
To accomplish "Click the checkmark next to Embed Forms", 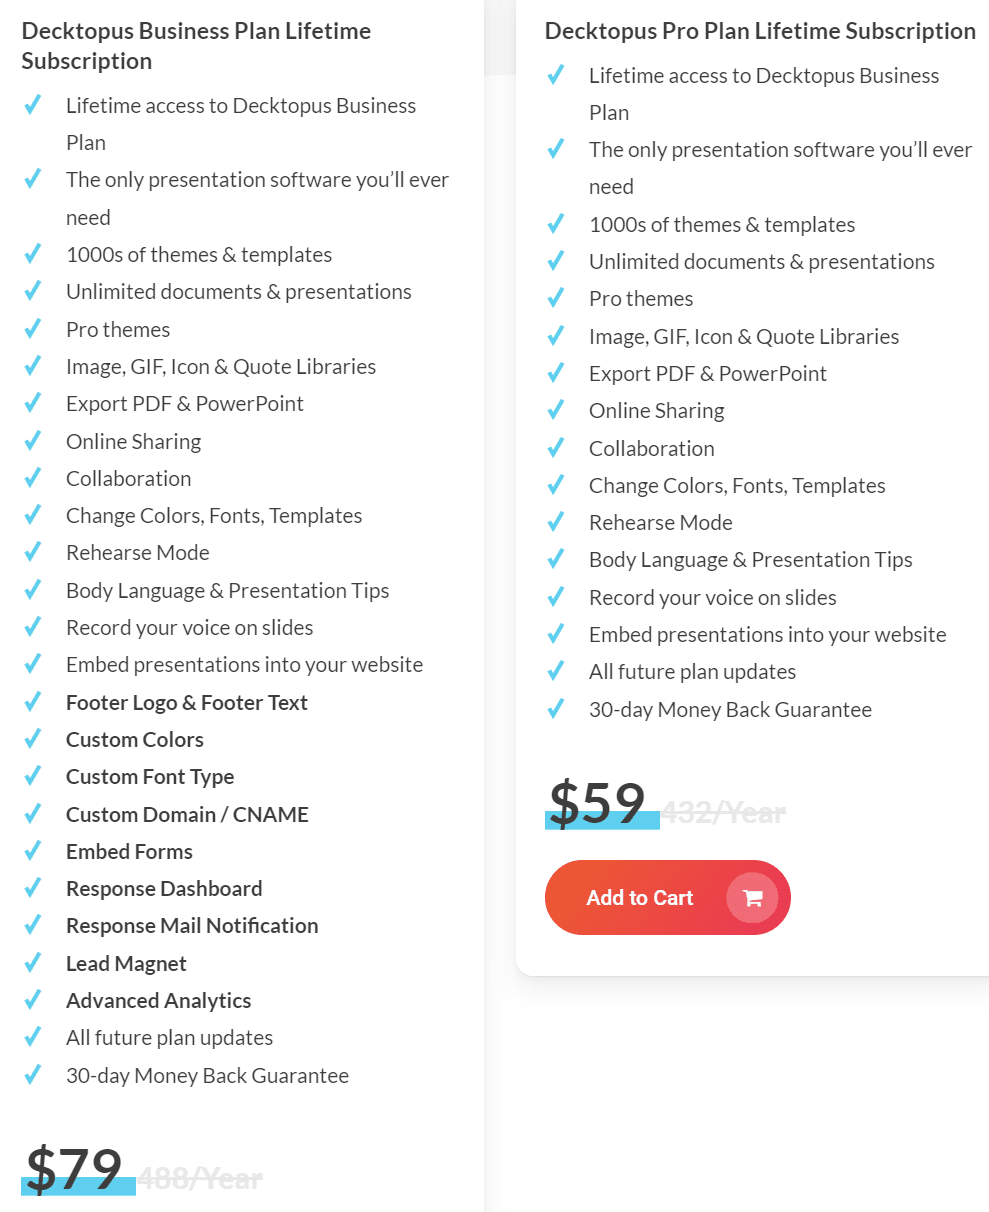I will pos(33,850).
